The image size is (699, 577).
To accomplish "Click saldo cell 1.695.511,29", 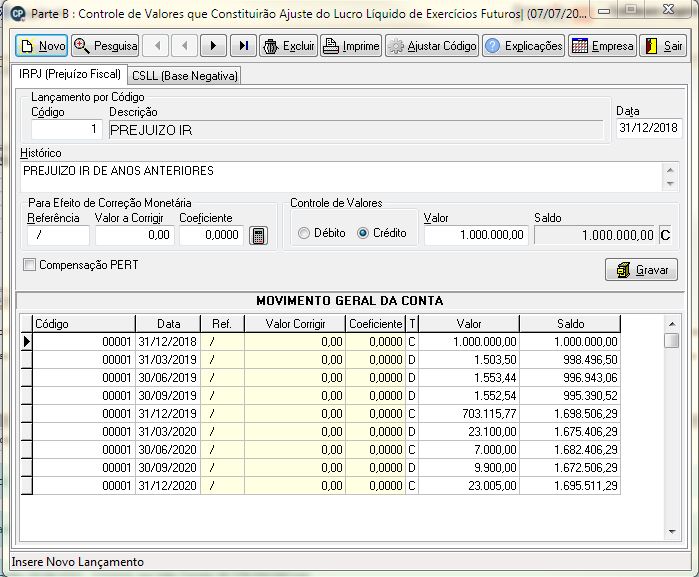I will [x=570, y=486].
